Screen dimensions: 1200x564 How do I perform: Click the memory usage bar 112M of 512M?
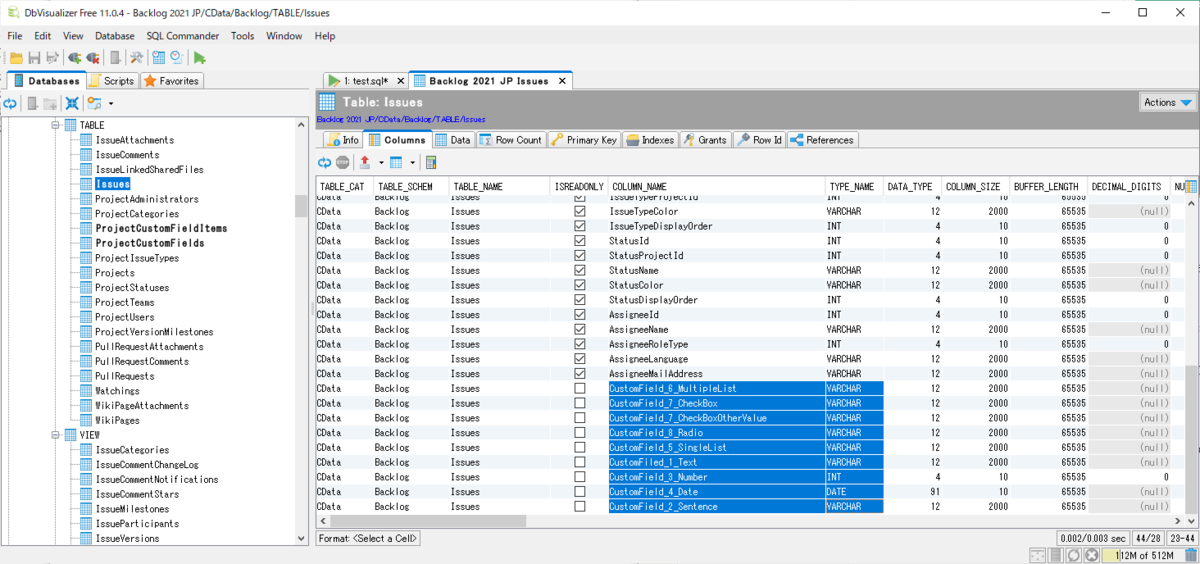(x=1142, y=555)
